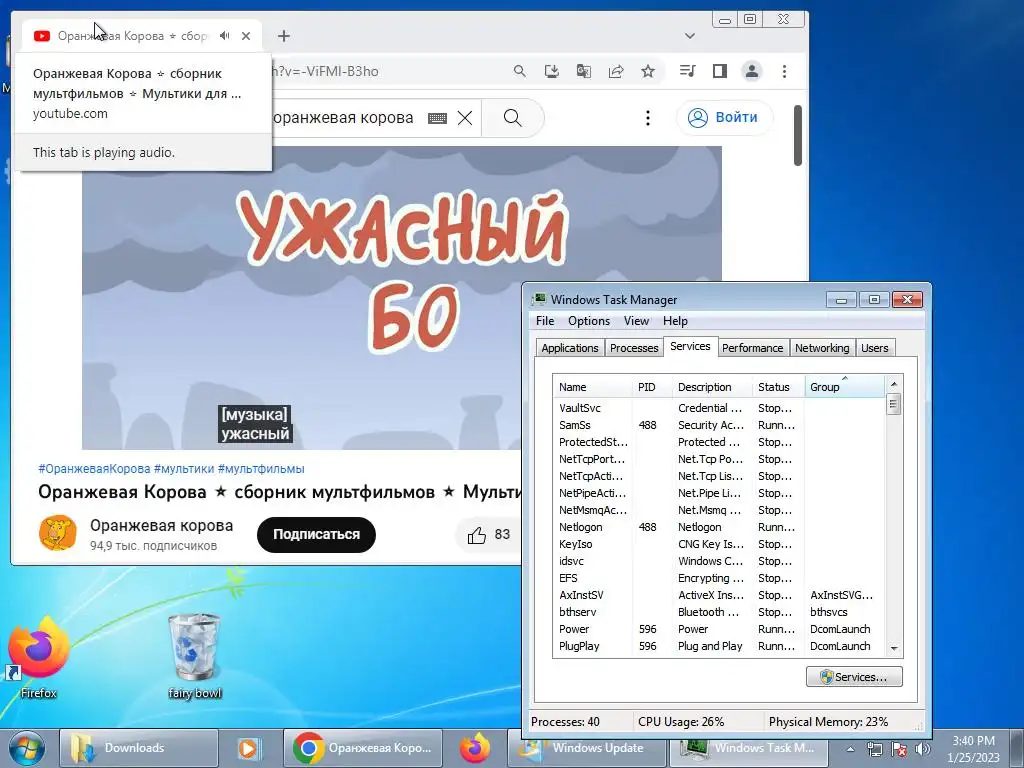
Task: Click the Chrome page vertical scrollbar
Action: pyautogui.click(x=797, y=135)
